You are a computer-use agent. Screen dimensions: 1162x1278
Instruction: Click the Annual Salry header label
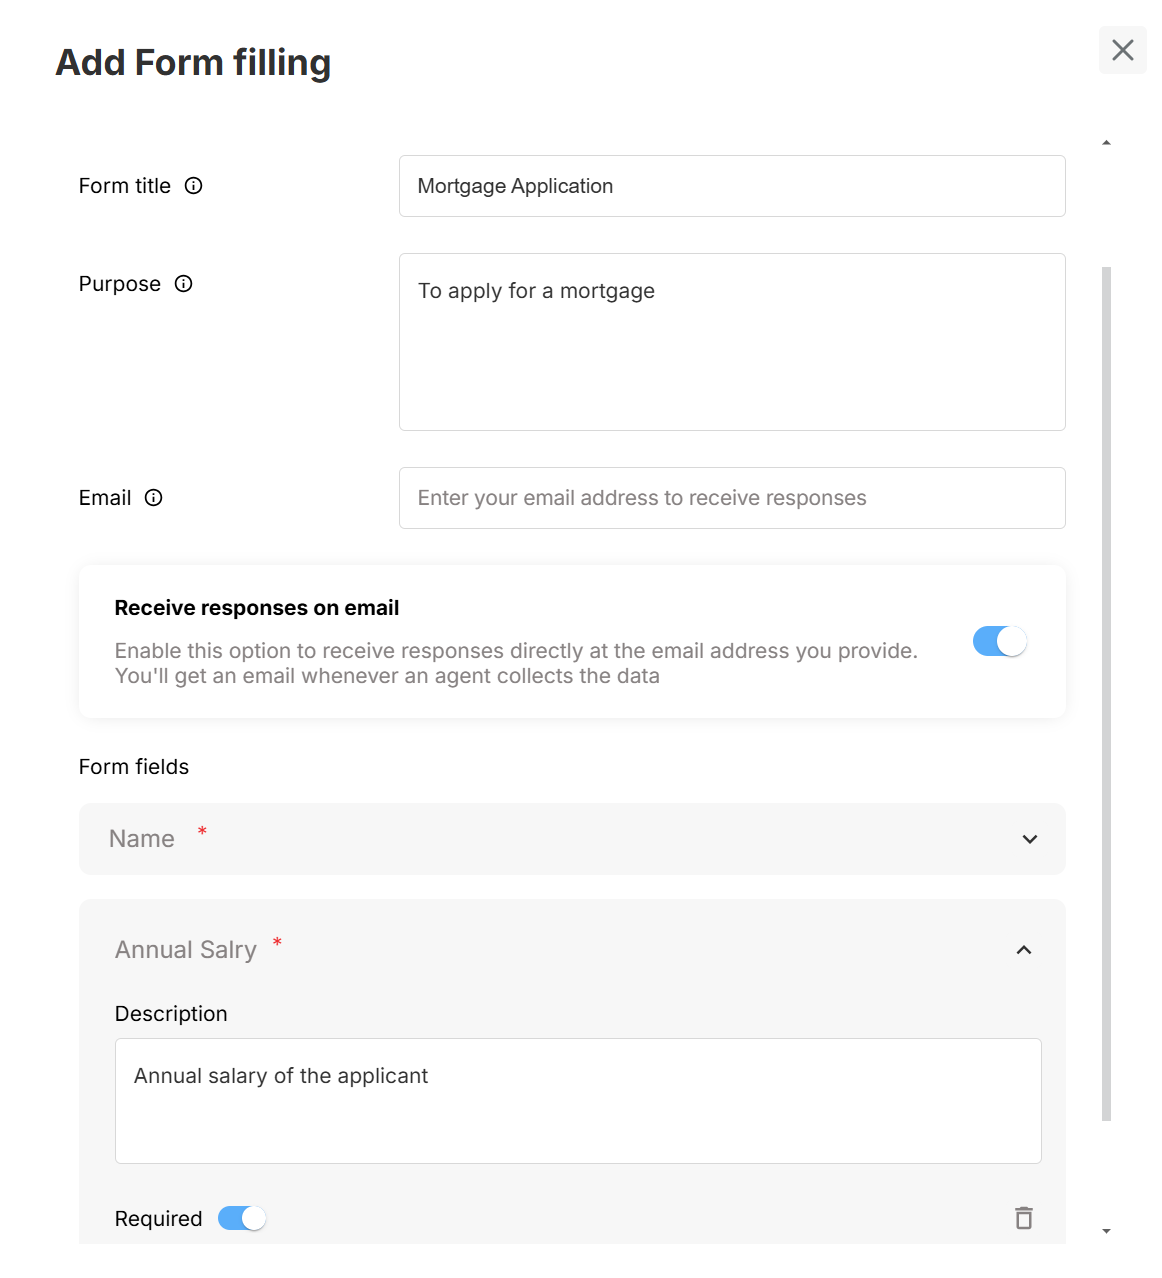(x=186, y=950)
